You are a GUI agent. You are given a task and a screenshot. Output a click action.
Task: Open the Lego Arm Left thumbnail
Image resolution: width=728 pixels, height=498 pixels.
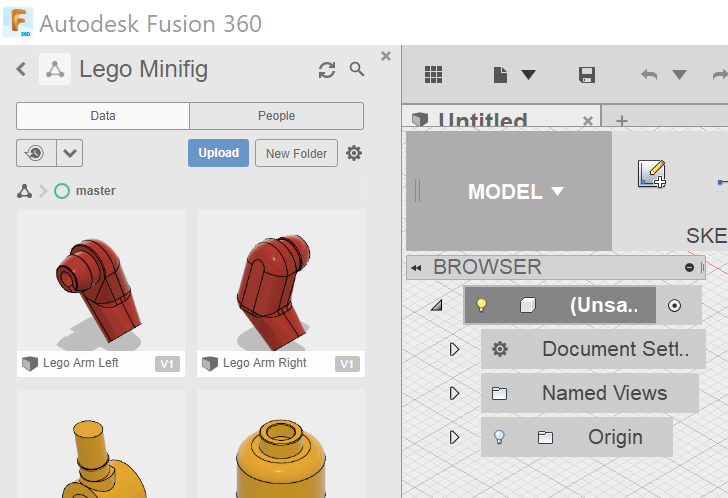pos(100,280)
